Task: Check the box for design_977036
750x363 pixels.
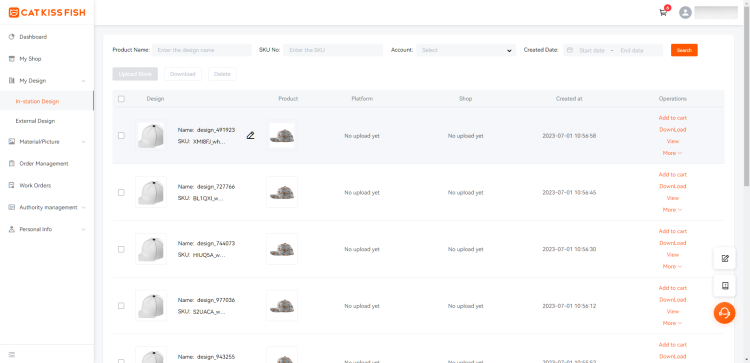Action: click(x=121, y=306)
